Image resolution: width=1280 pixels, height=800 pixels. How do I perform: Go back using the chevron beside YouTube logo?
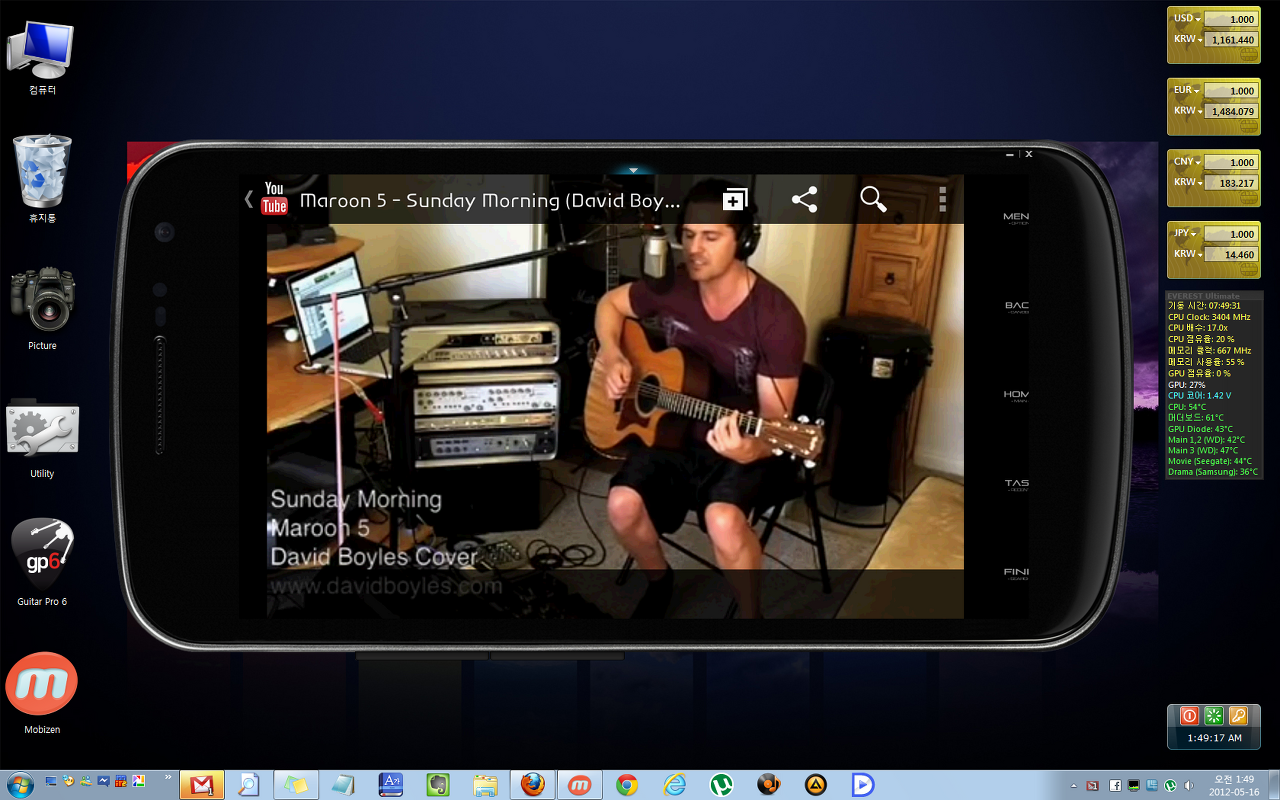pyautogui.click(x=249, y=199)
